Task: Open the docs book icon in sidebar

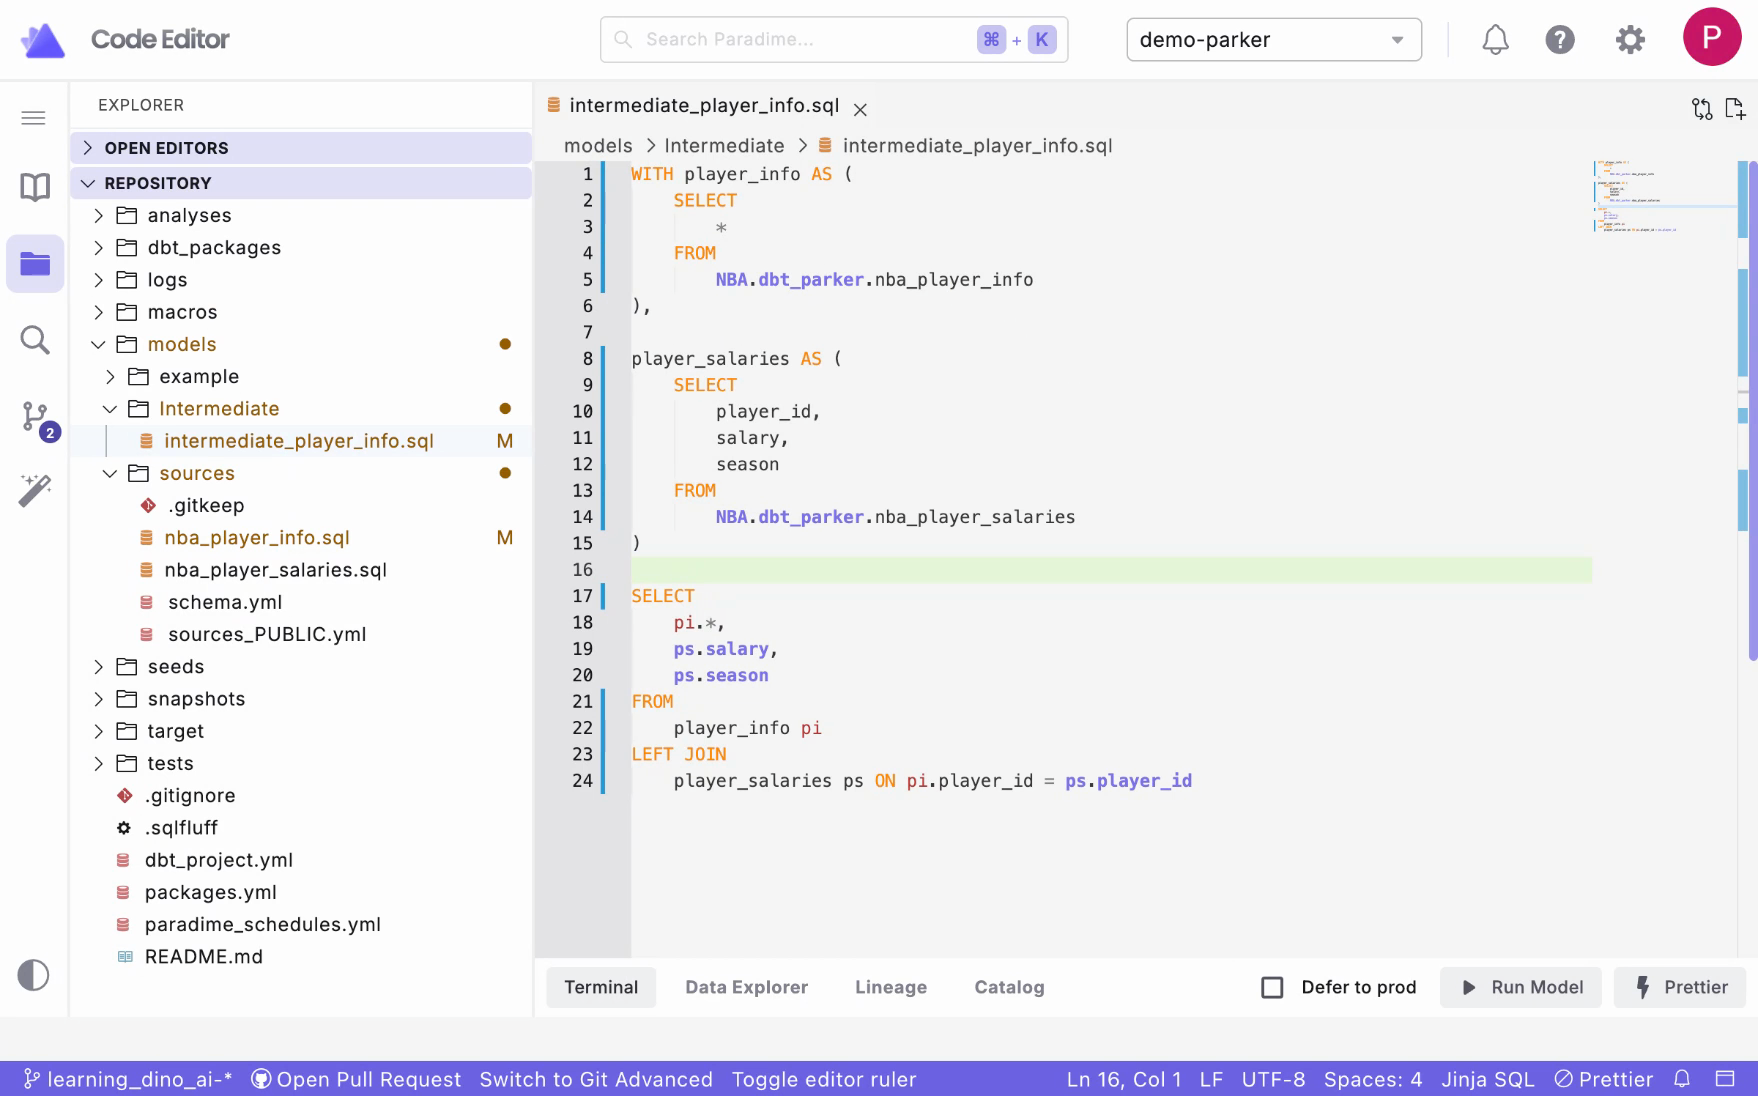Action: [35, 187]
